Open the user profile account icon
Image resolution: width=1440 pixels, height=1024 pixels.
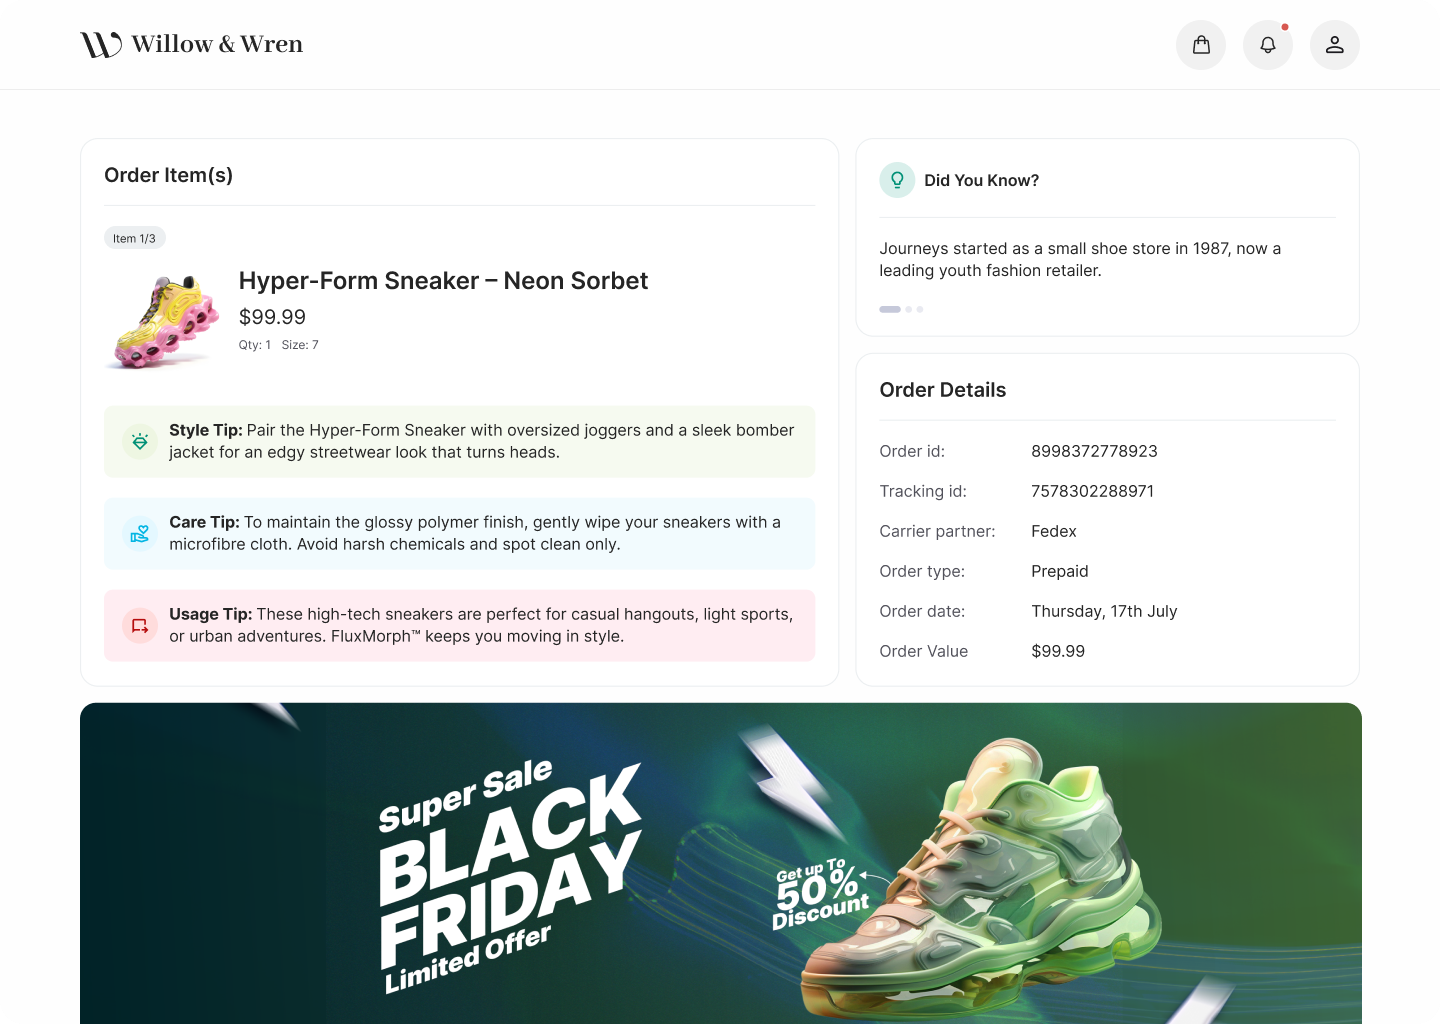1335,44
